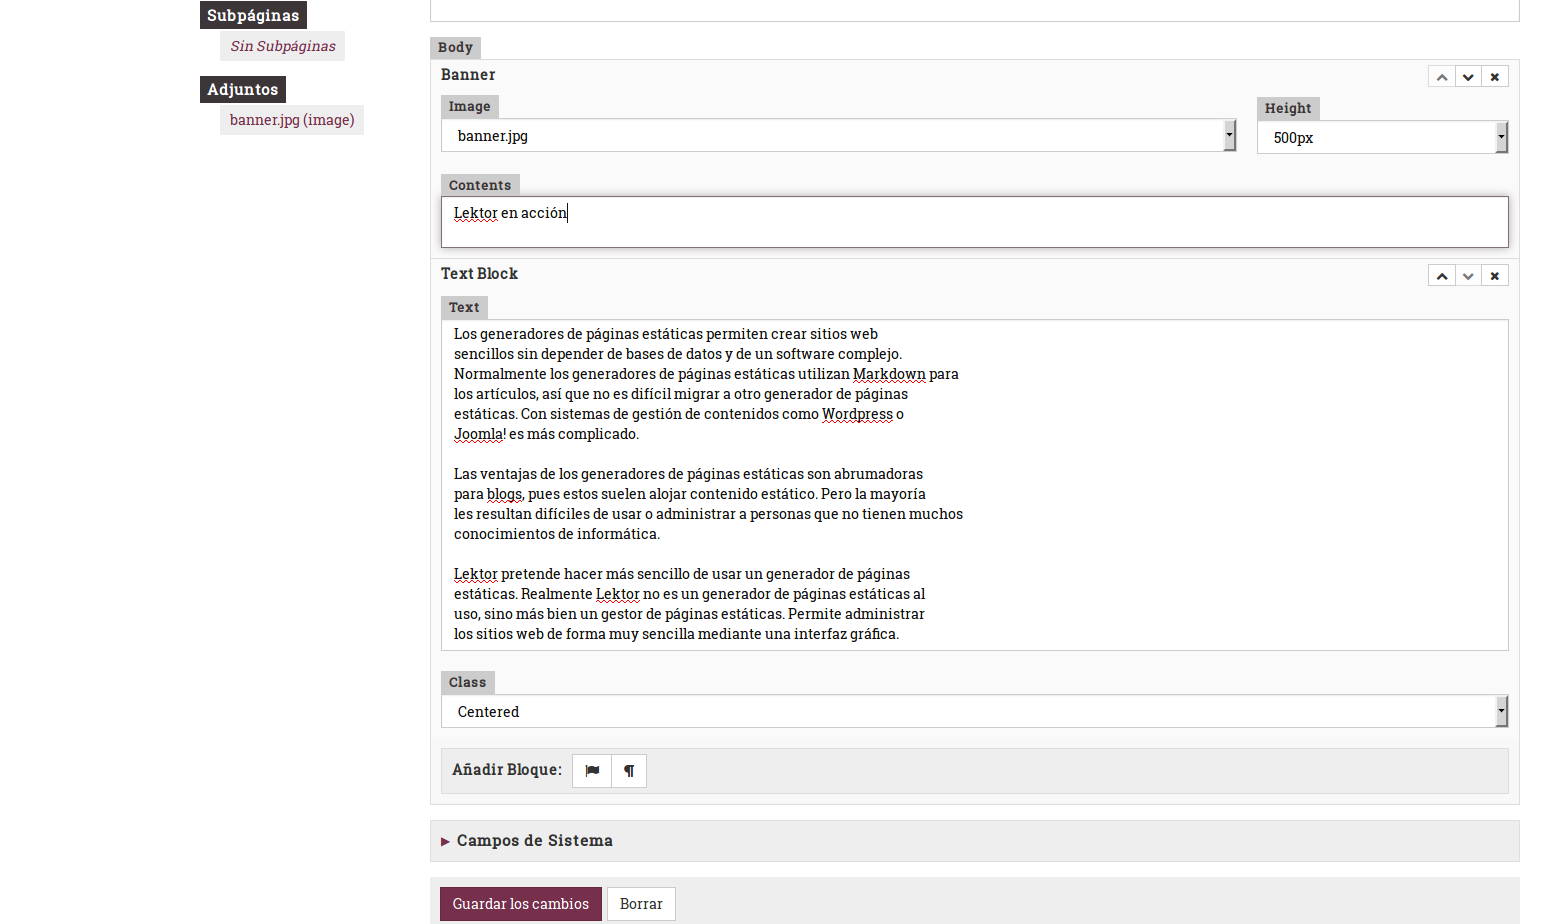This screenshot has height=924, width=1558.
Task: Open the Image dropdown showing banner.jpg
Action: [838, 136]
